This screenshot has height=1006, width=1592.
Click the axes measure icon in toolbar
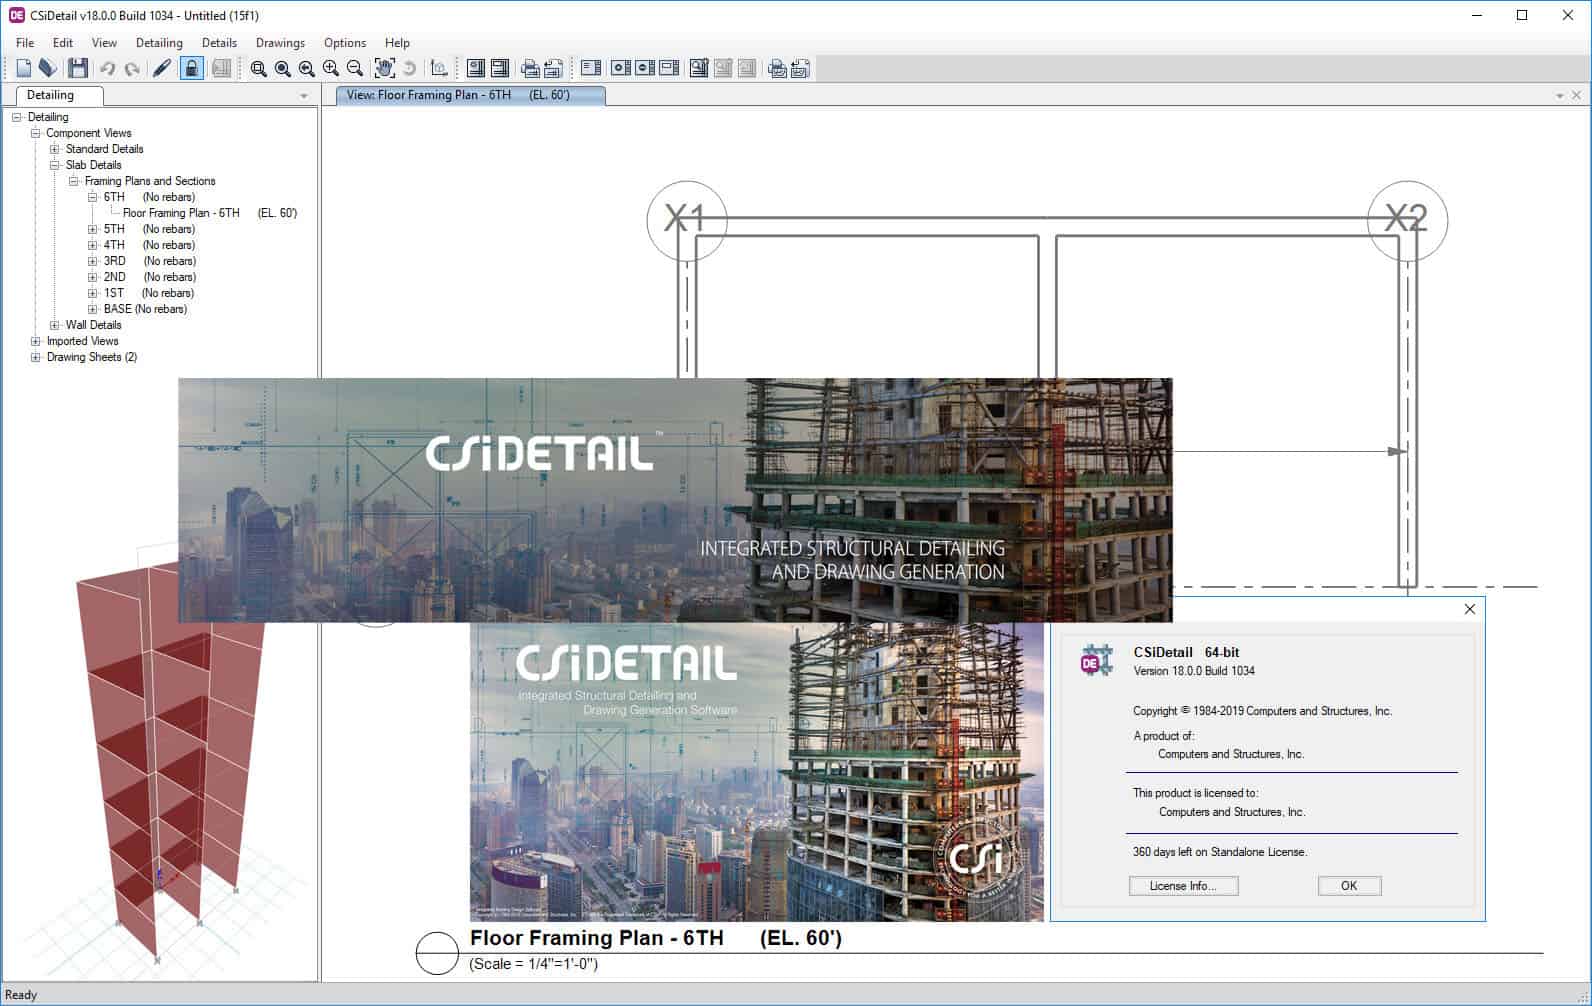pyautogui.click(x=438, y=68)
